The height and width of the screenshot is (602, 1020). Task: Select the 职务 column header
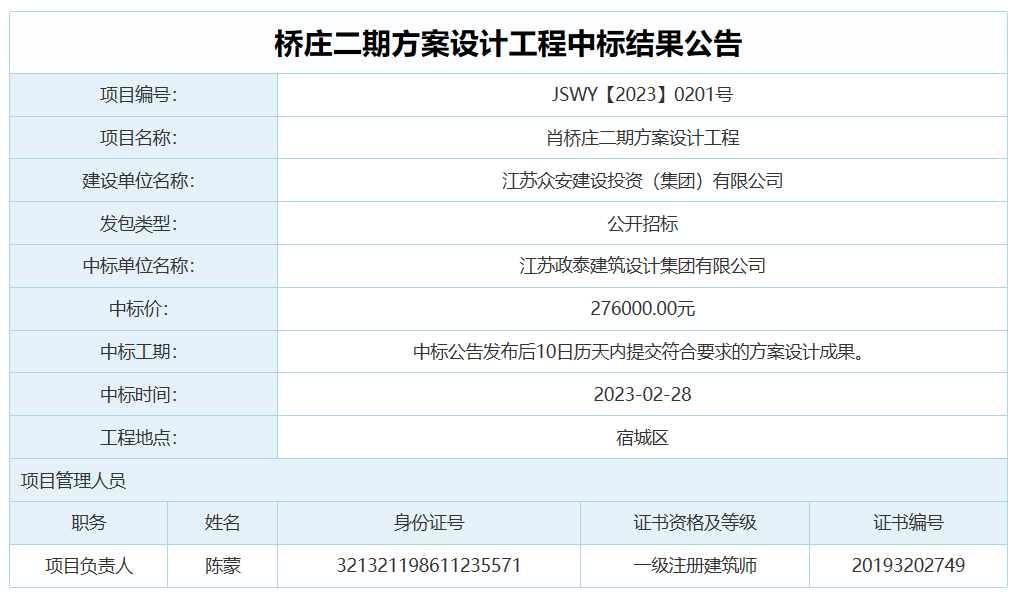coord(88,523)
